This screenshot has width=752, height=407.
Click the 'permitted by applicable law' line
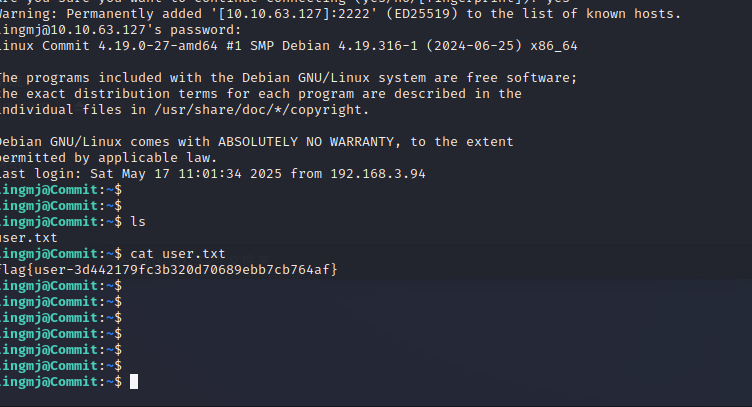click(x=108, y=158)
